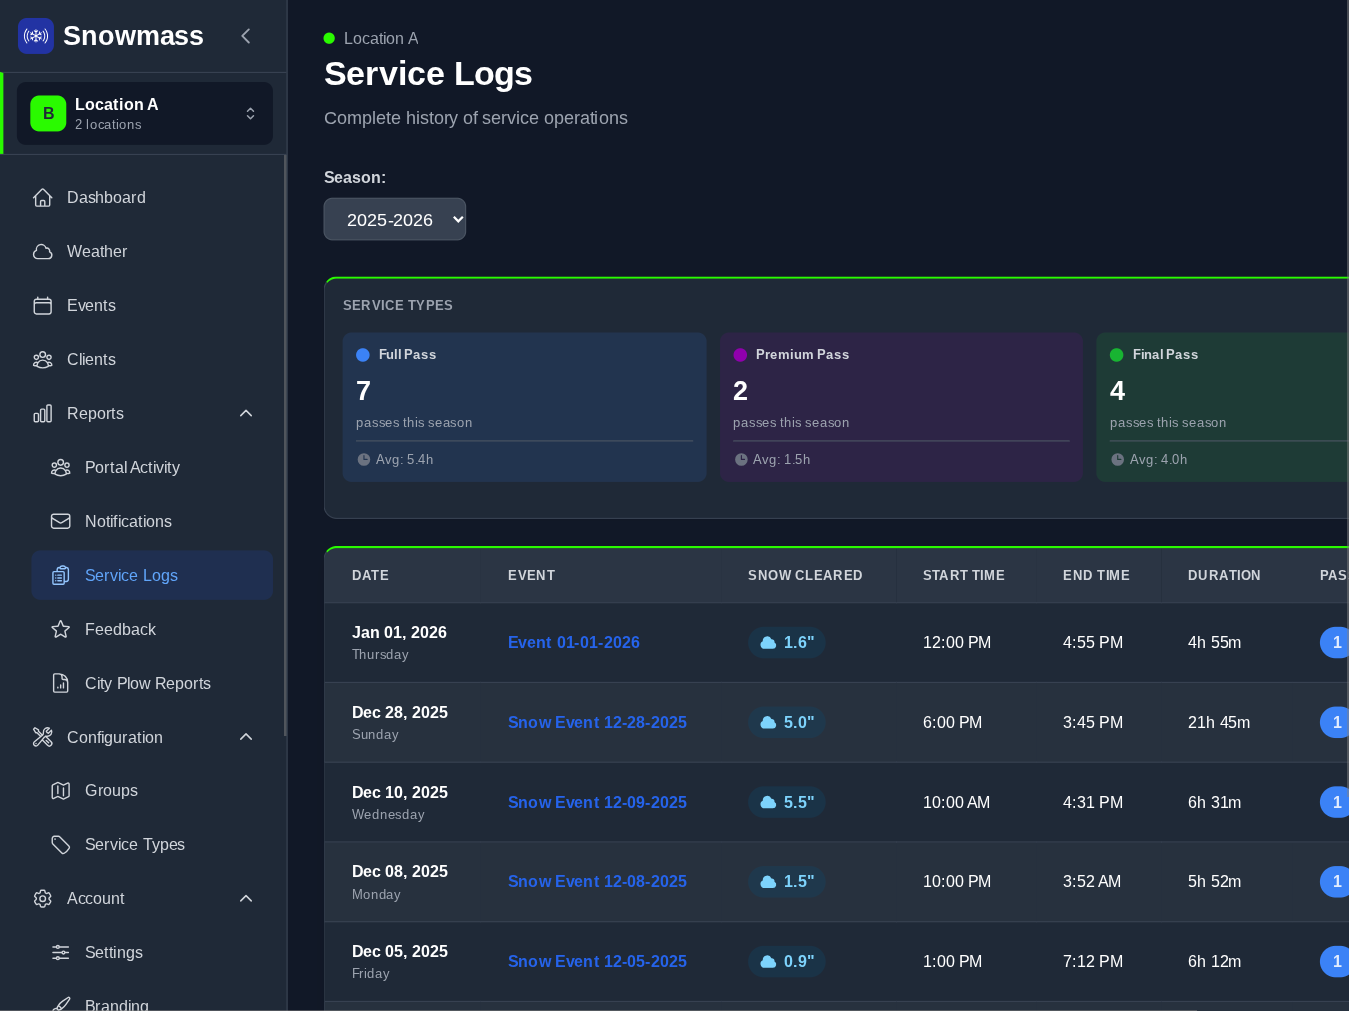Click the Feedback star icon
The height and width of the screenshot is (1011, 1349).
pyautogui.click(x=60, y=630)
